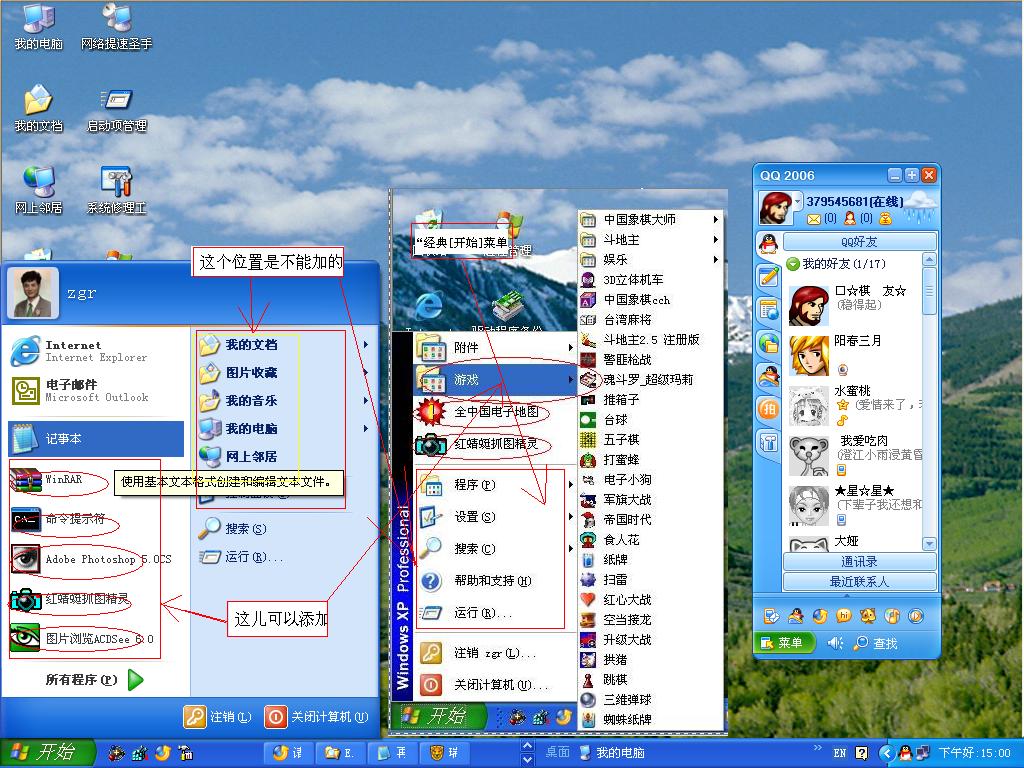The image size is (1024, 768).
Task: Select QQ contact 阳春三月
Action: tap(854, 356)
